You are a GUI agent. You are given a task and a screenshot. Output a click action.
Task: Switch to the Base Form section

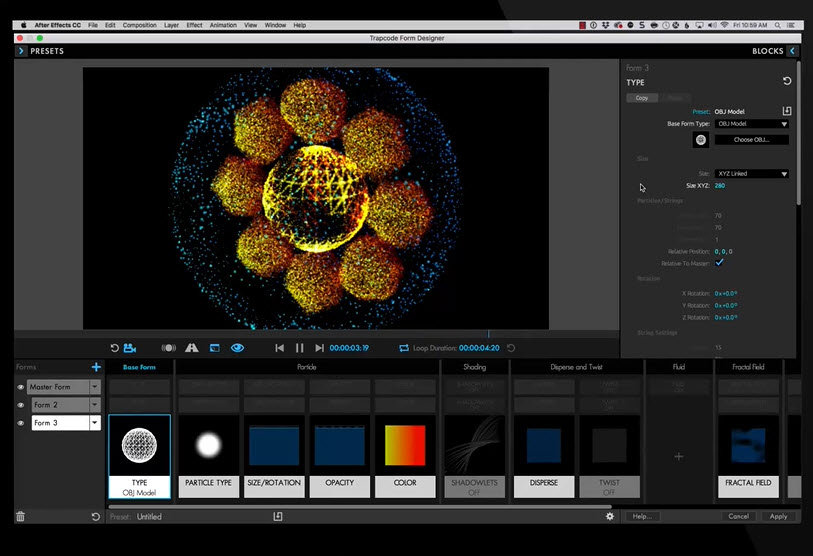pos(139,367)
